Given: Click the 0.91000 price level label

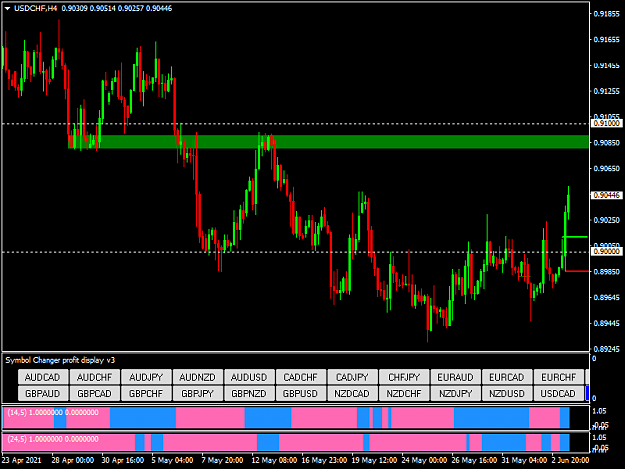Looking at the screenshot, I should point(606,124).
